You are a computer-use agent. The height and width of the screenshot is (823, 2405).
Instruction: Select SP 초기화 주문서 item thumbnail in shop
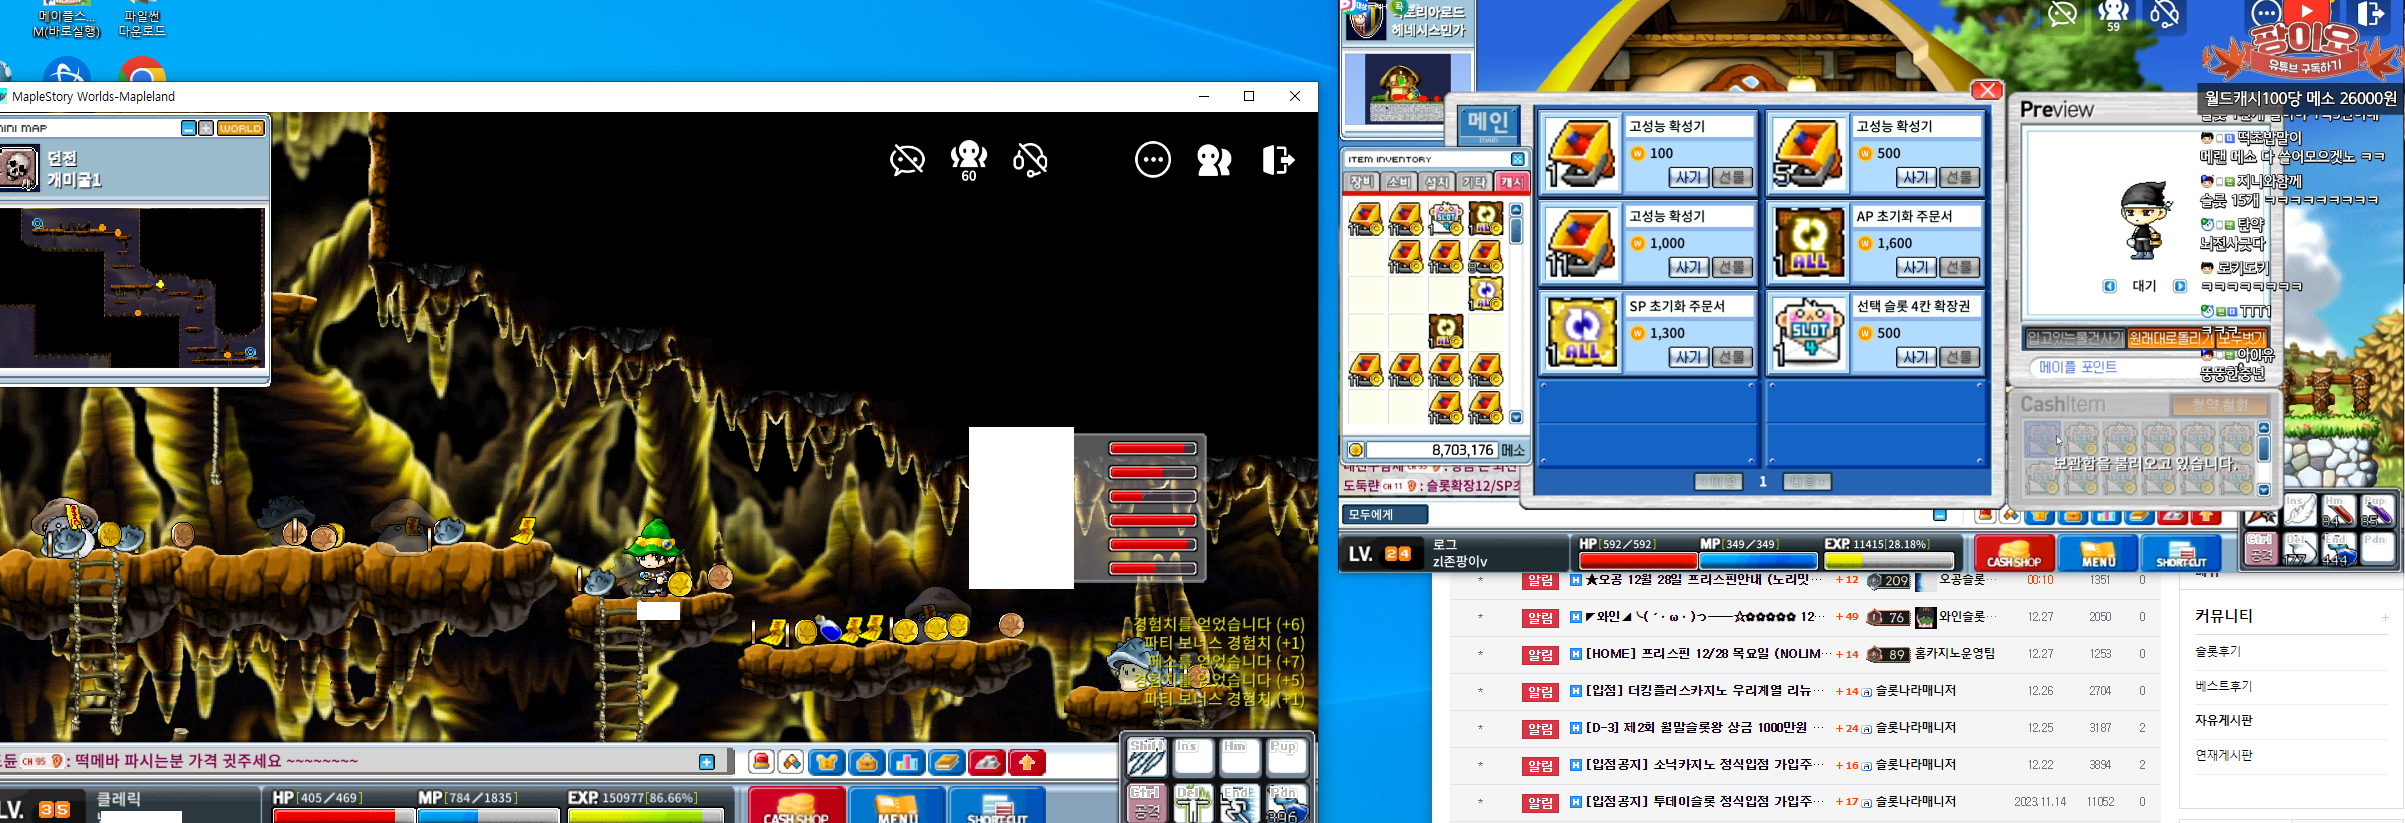click(1581, 333)
